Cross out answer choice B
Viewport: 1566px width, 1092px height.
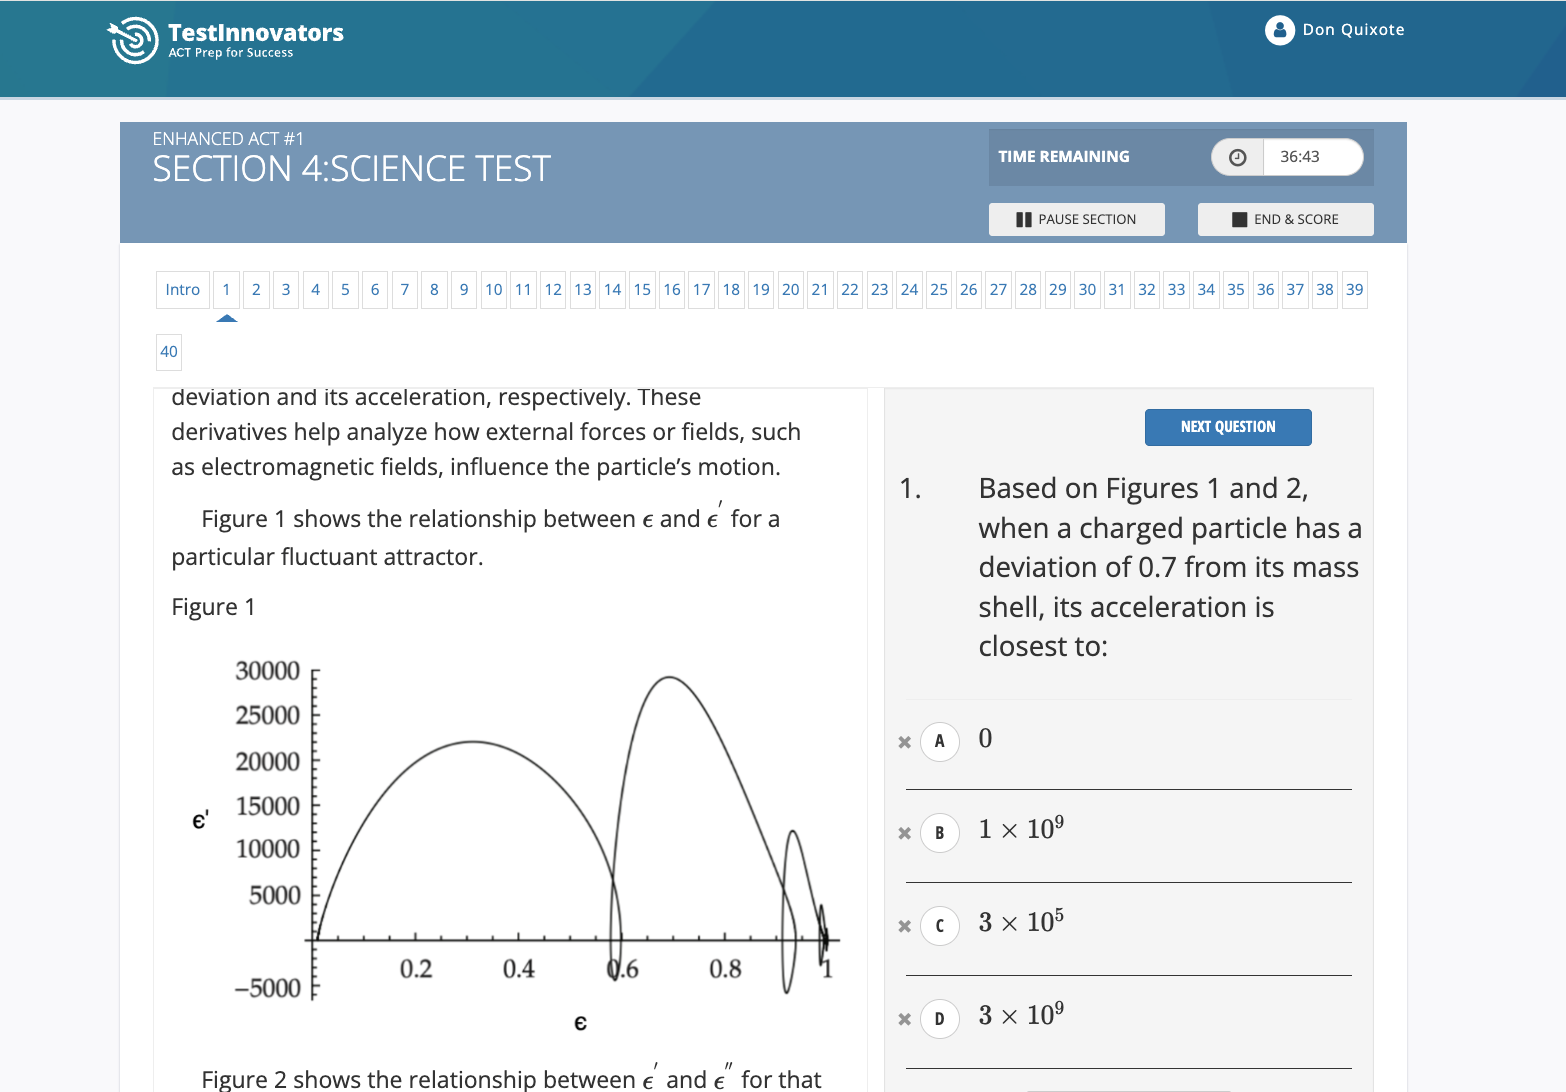coord(904,833)
